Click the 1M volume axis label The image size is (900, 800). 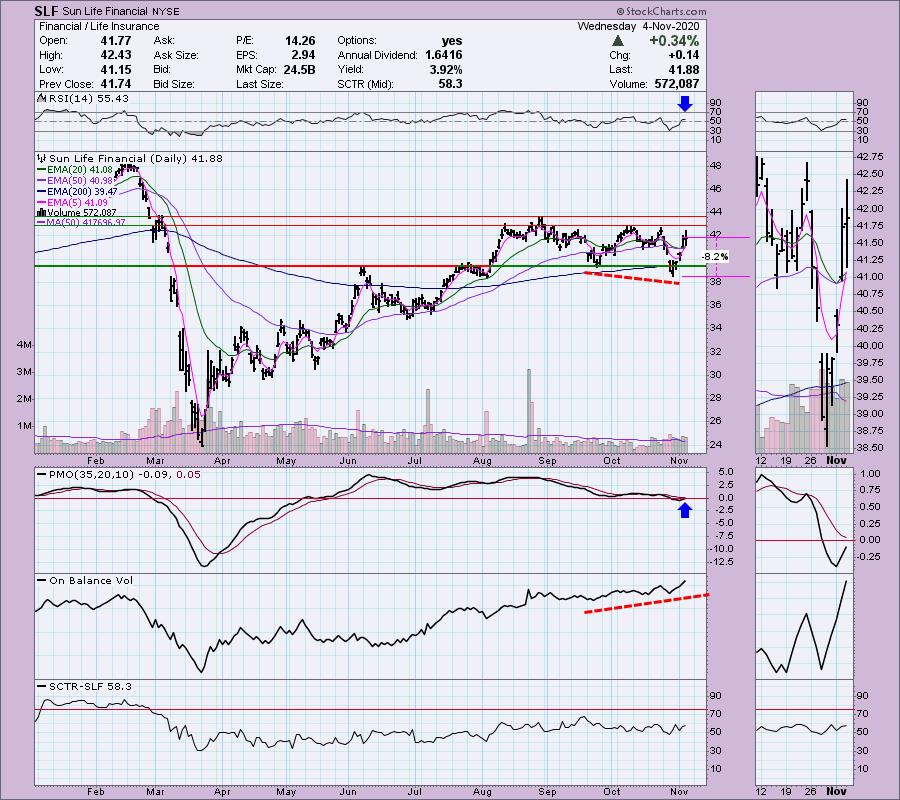pos(24,426)
